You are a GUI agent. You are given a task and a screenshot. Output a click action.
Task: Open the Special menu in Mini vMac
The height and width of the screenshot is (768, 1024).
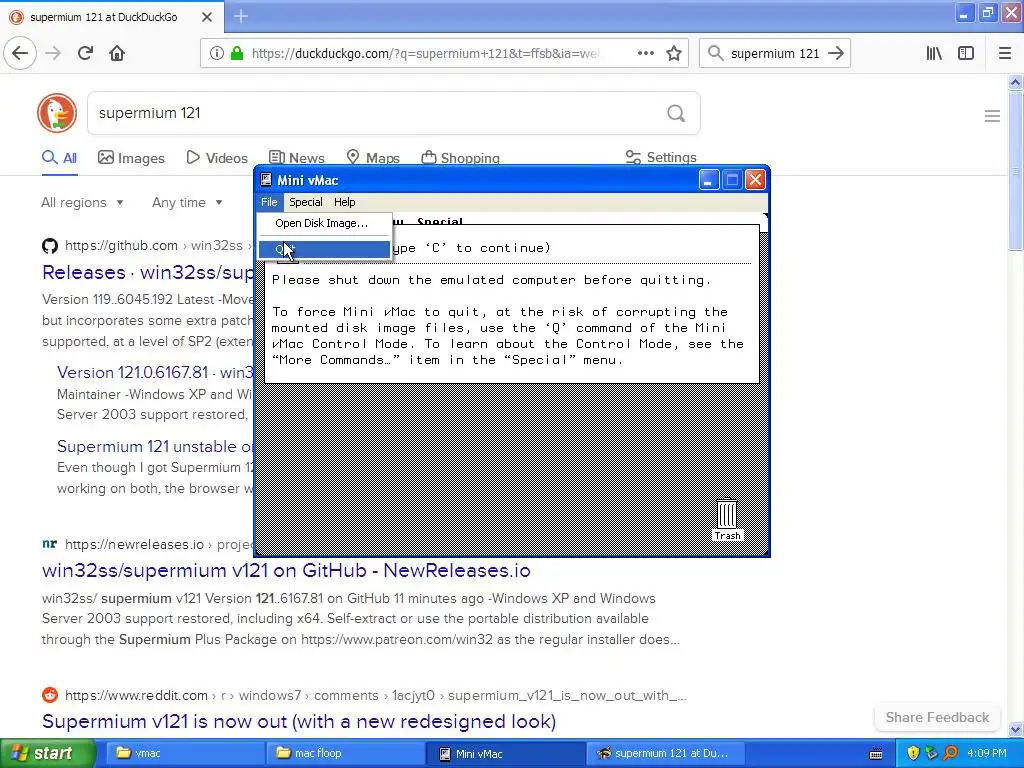[x=306, y=202]
